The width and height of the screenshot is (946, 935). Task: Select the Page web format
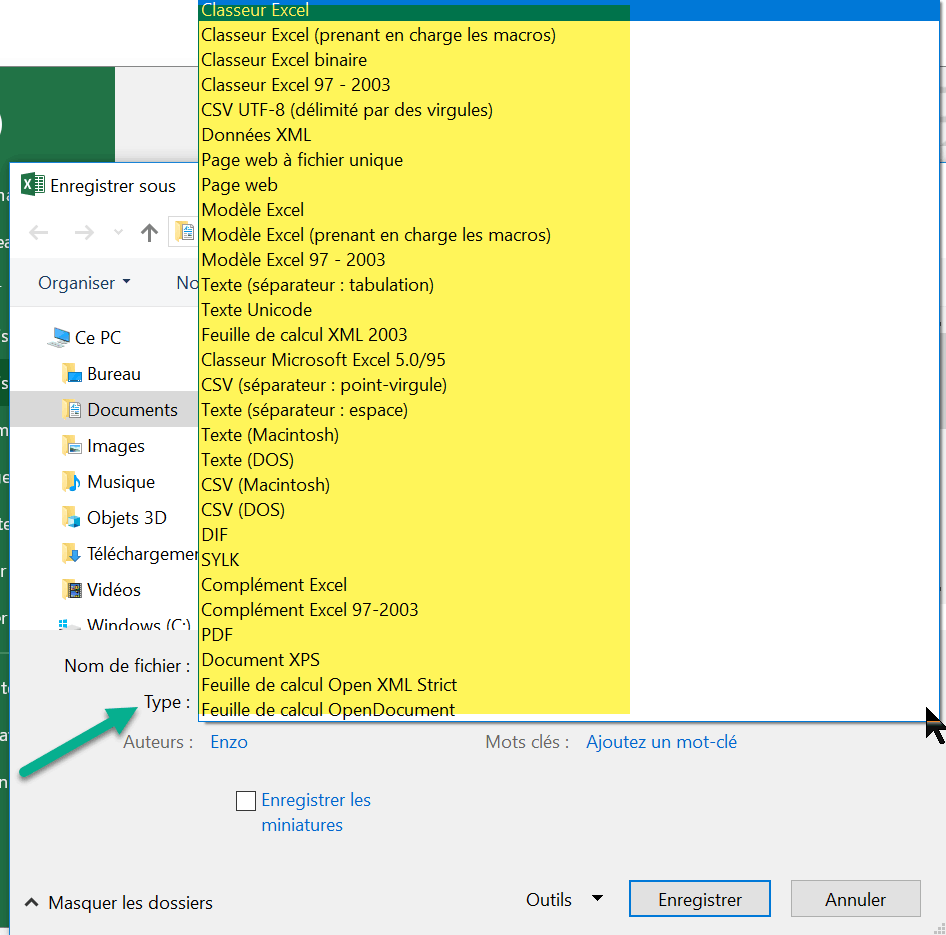pos(568,185)
